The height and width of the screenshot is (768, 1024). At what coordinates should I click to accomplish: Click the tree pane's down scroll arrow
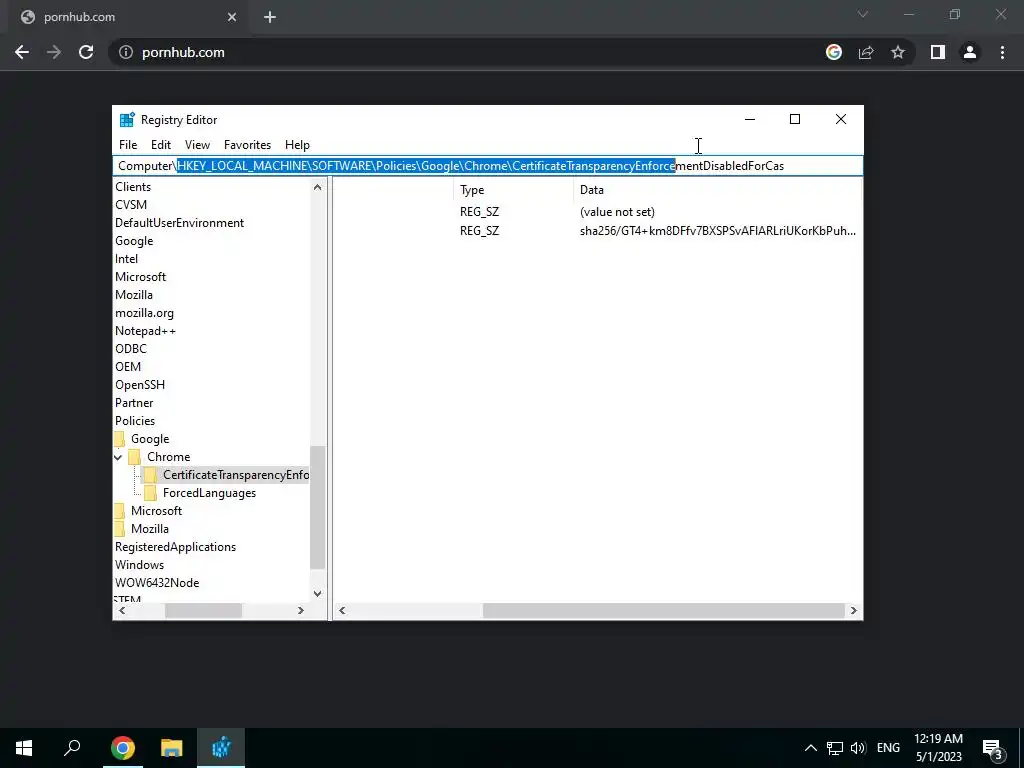[317, 593]
